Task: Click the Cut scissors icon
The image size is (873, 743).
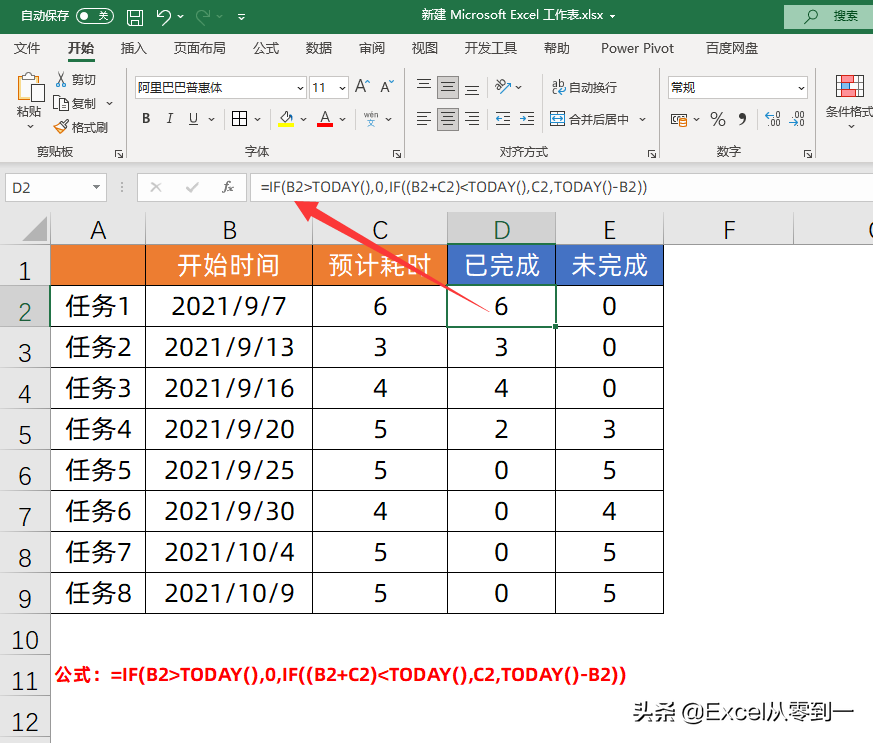Action: (61, 79)
